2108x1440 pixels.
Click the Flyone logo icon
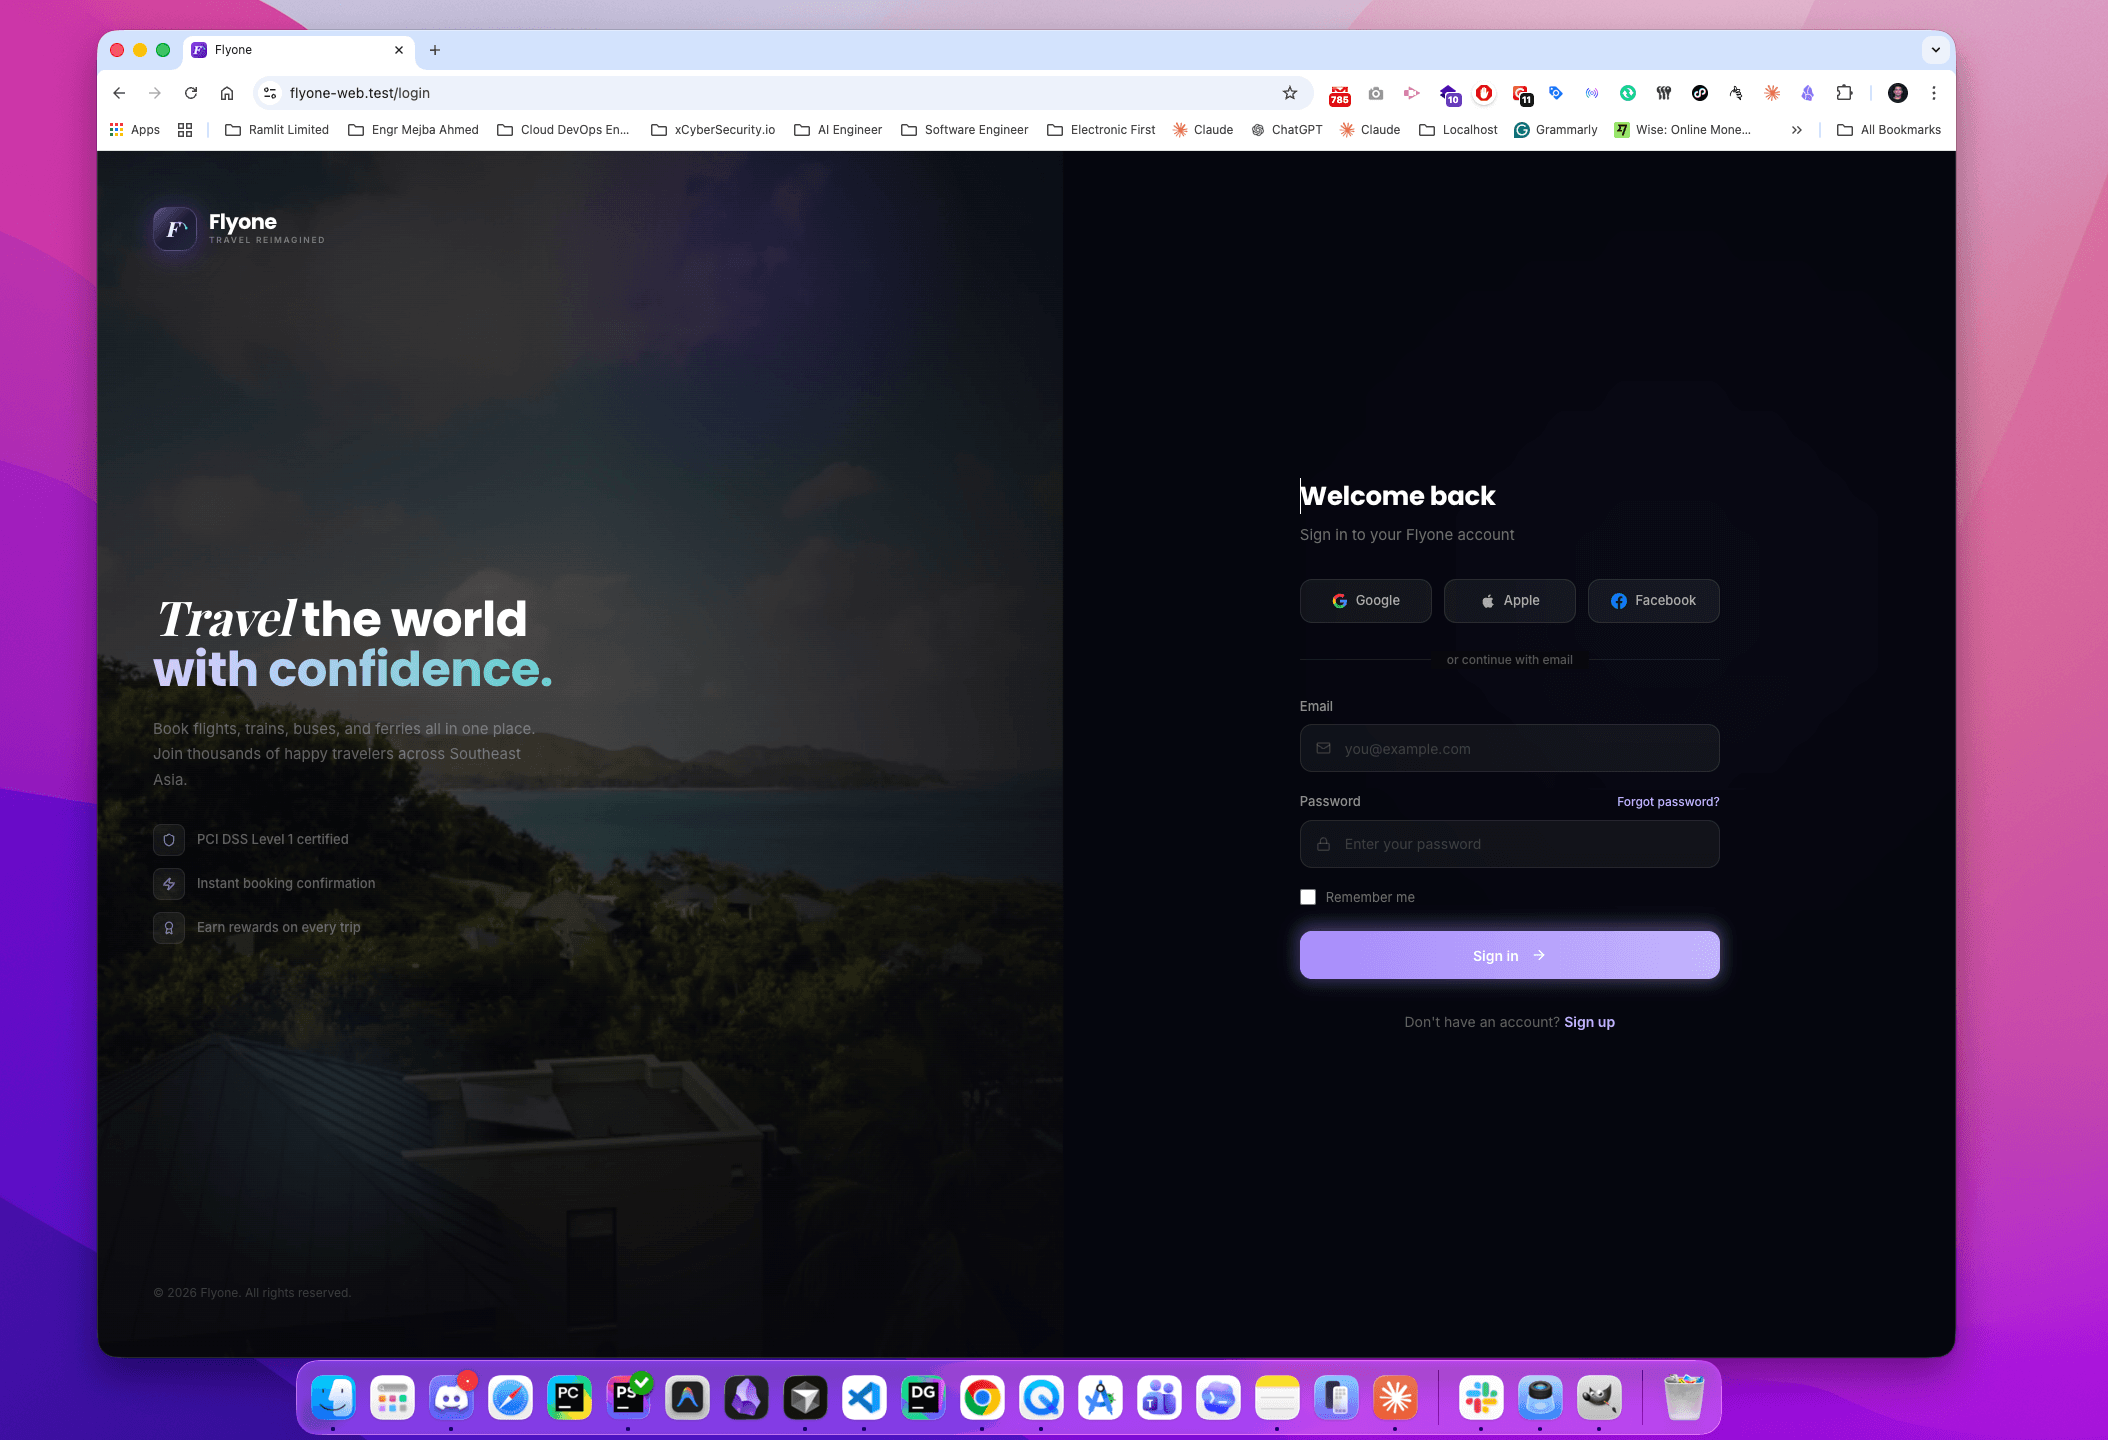coord(175,229)
